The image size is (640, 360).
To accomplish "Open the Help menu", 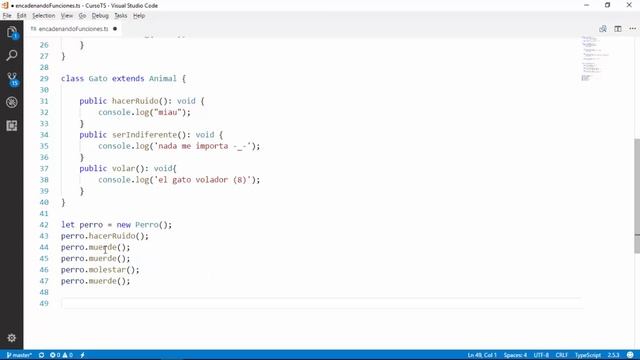I will pyautogui.click(x=139, y=16).
